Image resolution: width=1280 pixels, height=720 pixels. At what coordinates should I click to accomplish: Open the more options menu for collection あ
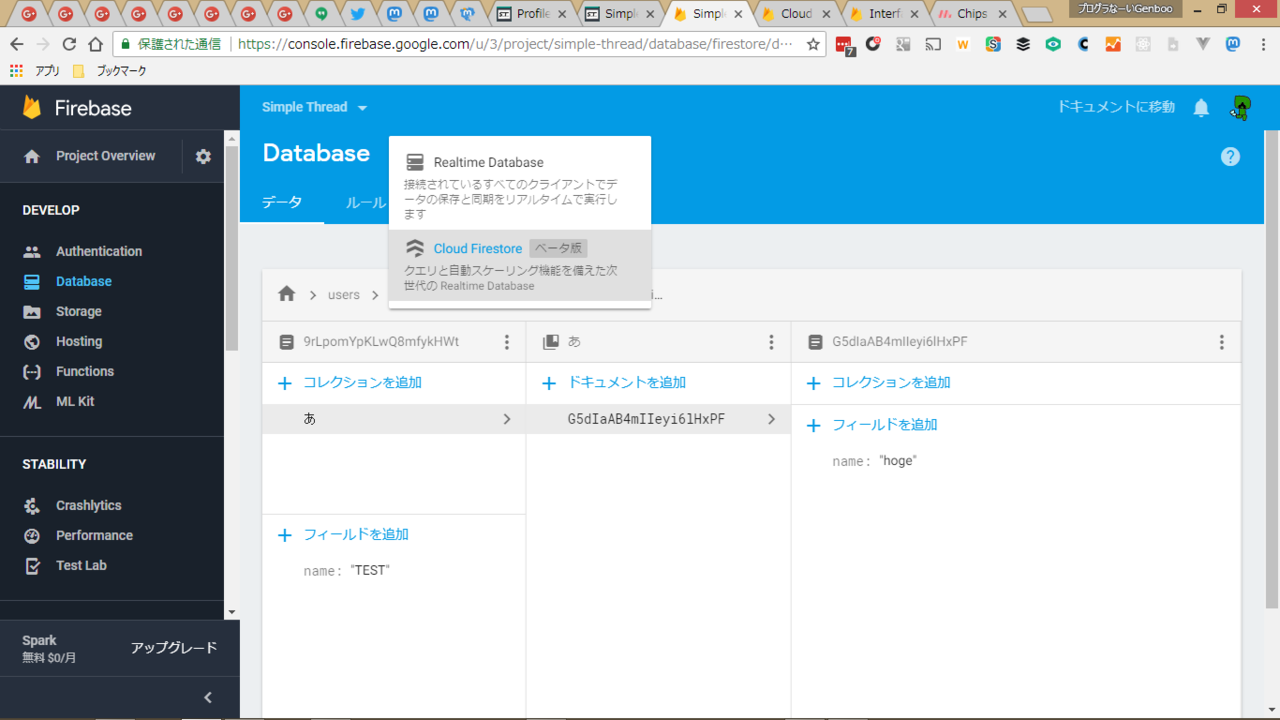tap(771, 342)
